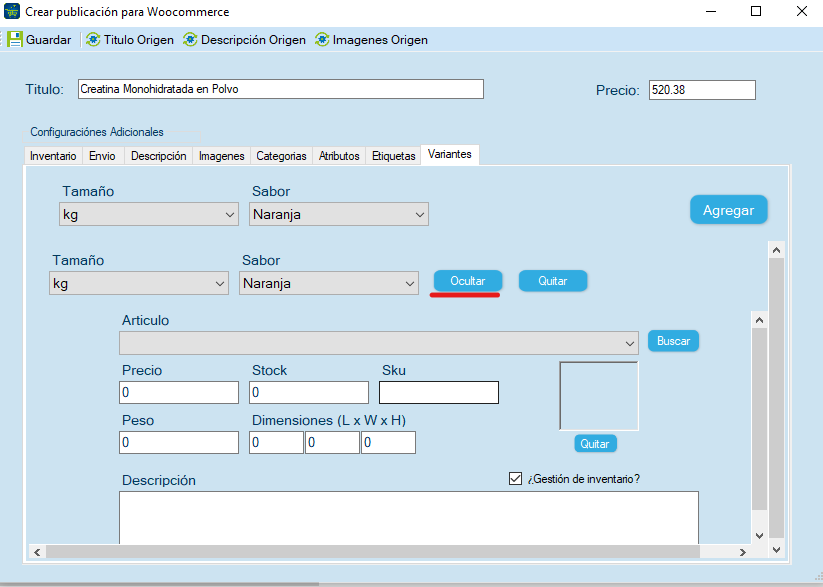Click the Titulo text field

point(281,89)
